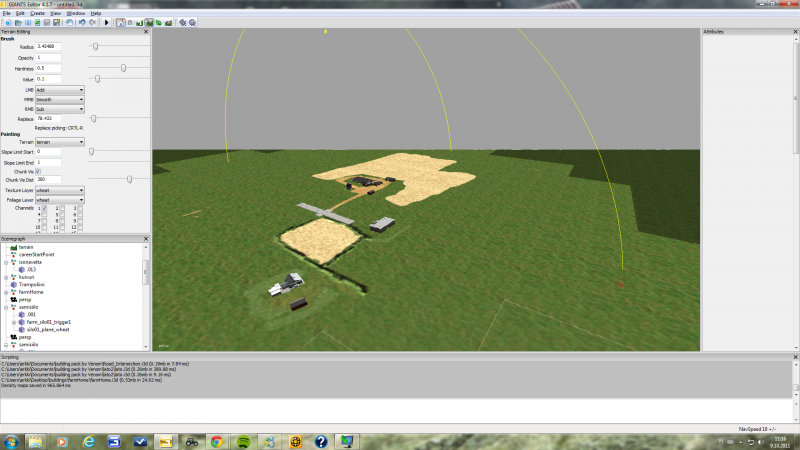Image resolution: width=800 pixels, height=450 pixels.
Task: Click the Open file toolbar icon
Action: pos(18,22)
